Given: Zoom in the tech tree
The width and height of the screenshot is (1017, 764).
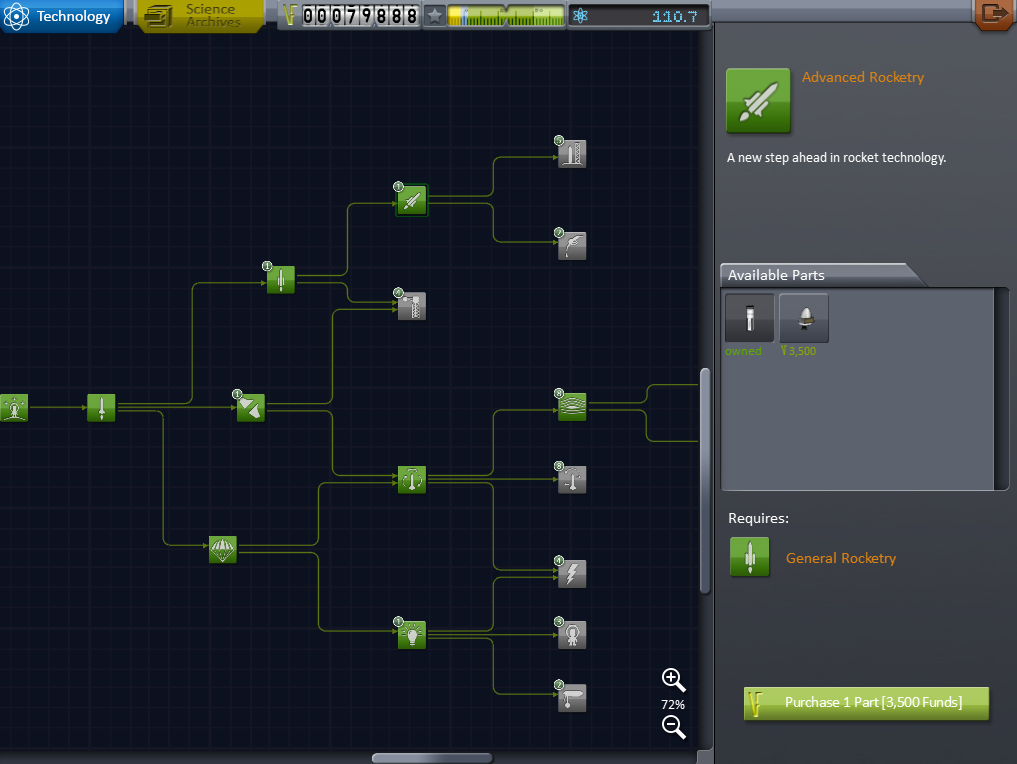Looking at the screenshot, I should click(x=673, y=680).
